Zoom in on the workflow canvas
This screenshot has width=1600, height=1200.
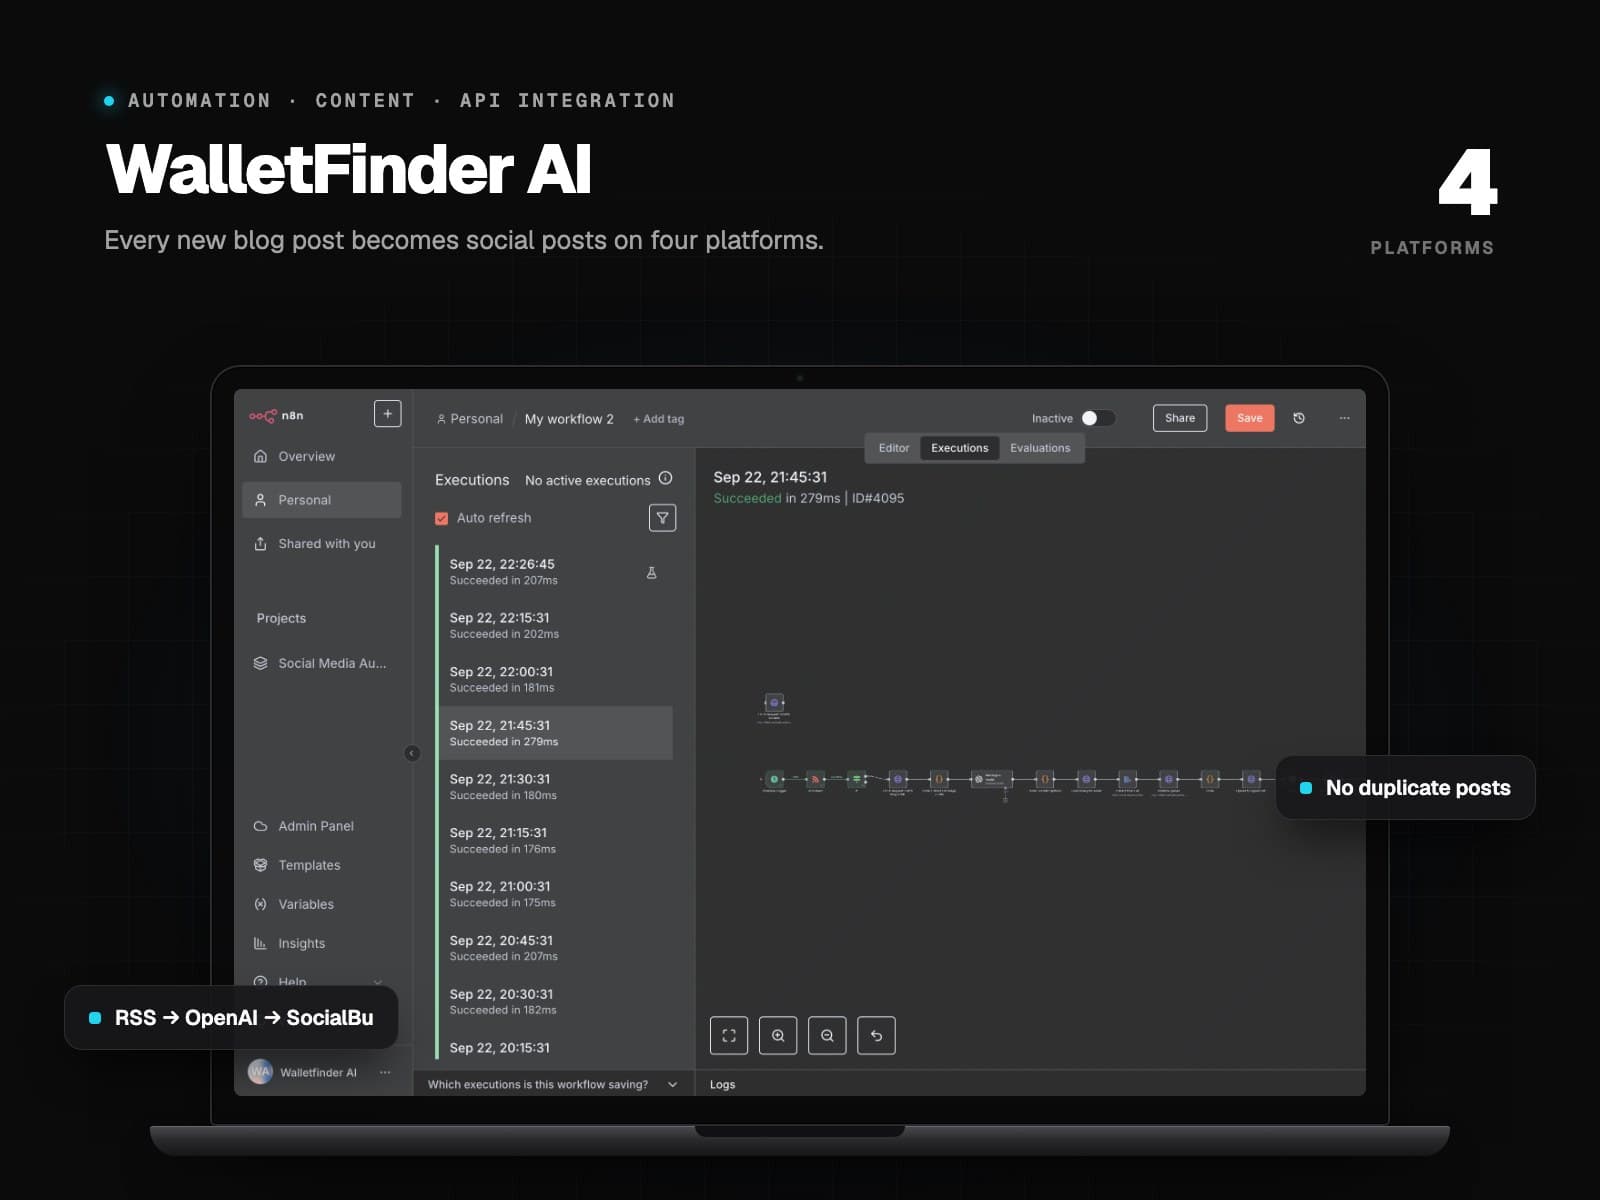click(x=778, y=1035)
